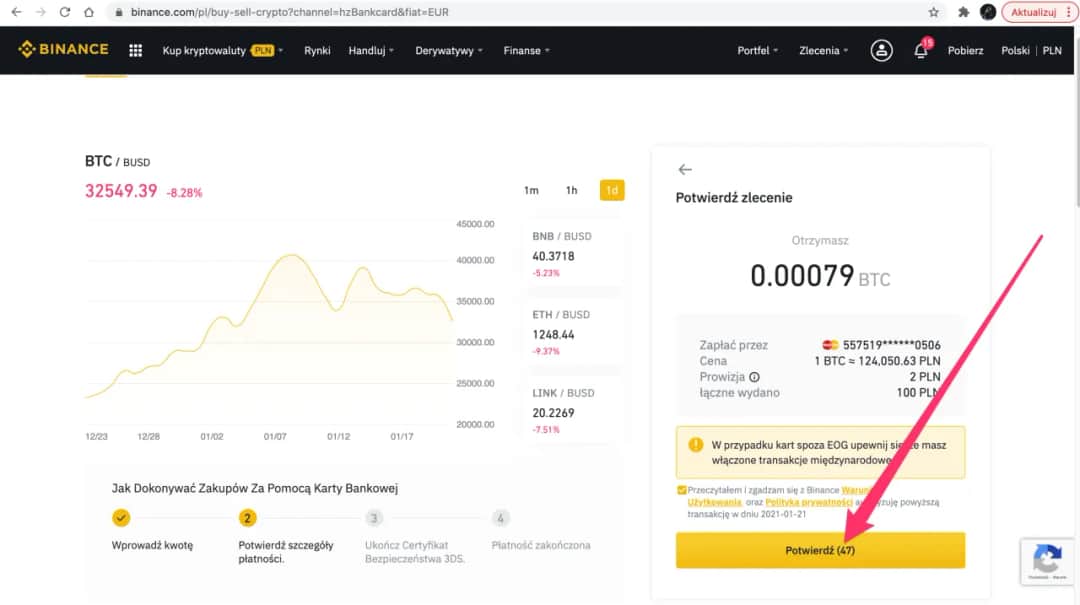Open the apps grid icon next to the logo

pos(135,49)
